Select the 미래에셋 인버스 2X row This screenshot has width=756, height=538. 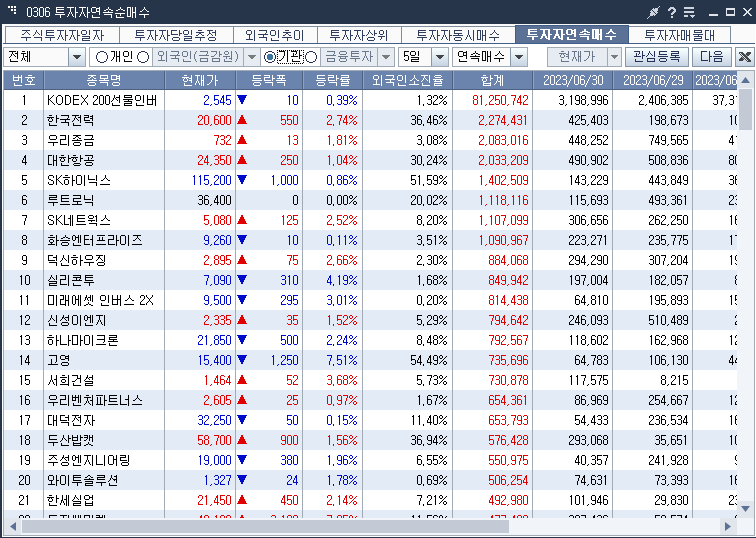click(370, 300)
